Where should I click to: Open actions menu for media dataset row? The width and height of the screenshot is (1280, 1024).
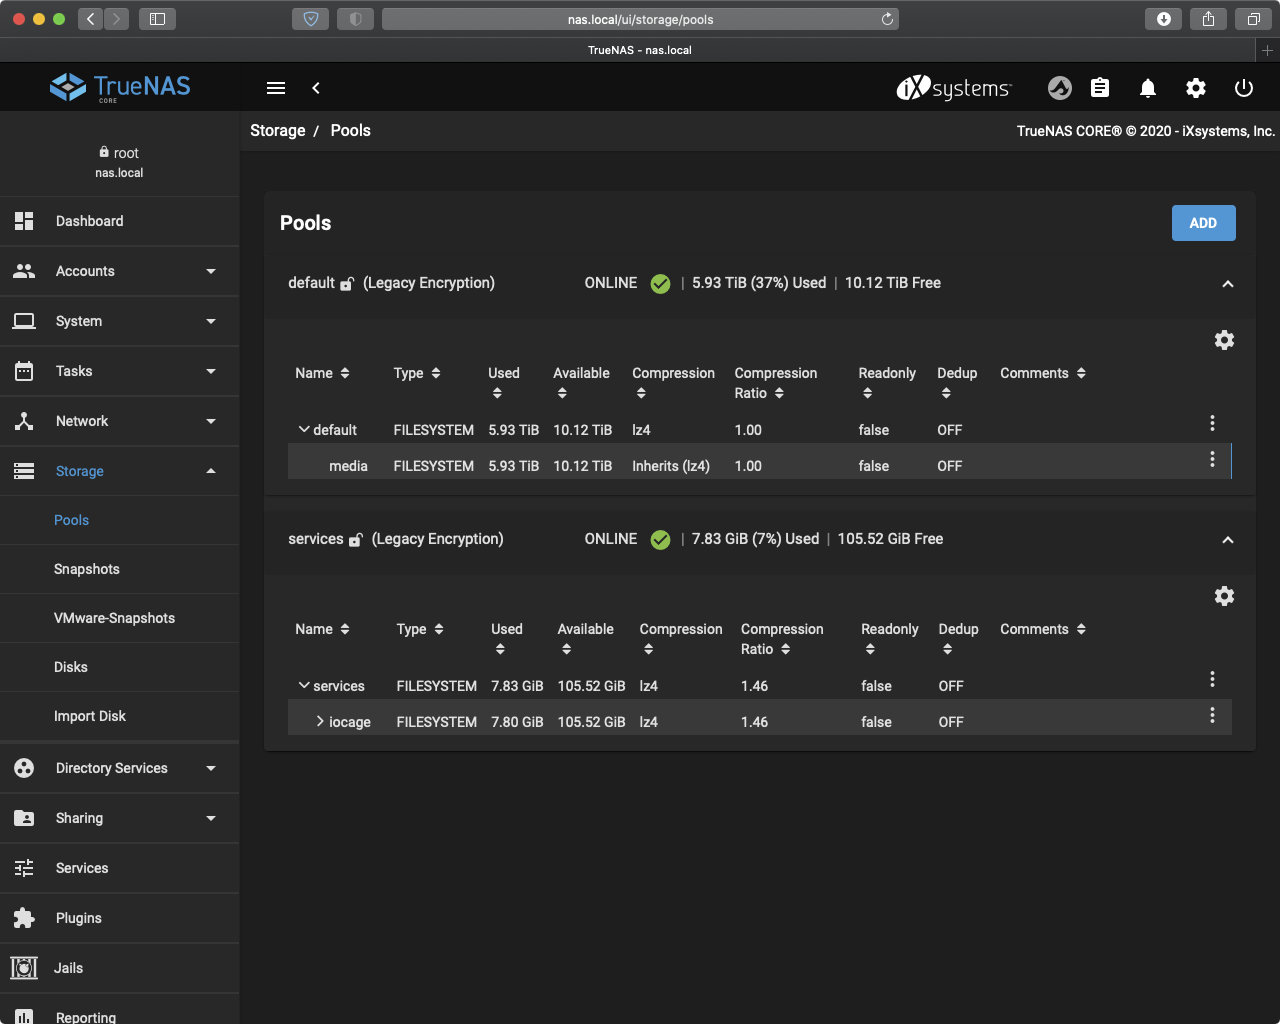click(1212, 459)
